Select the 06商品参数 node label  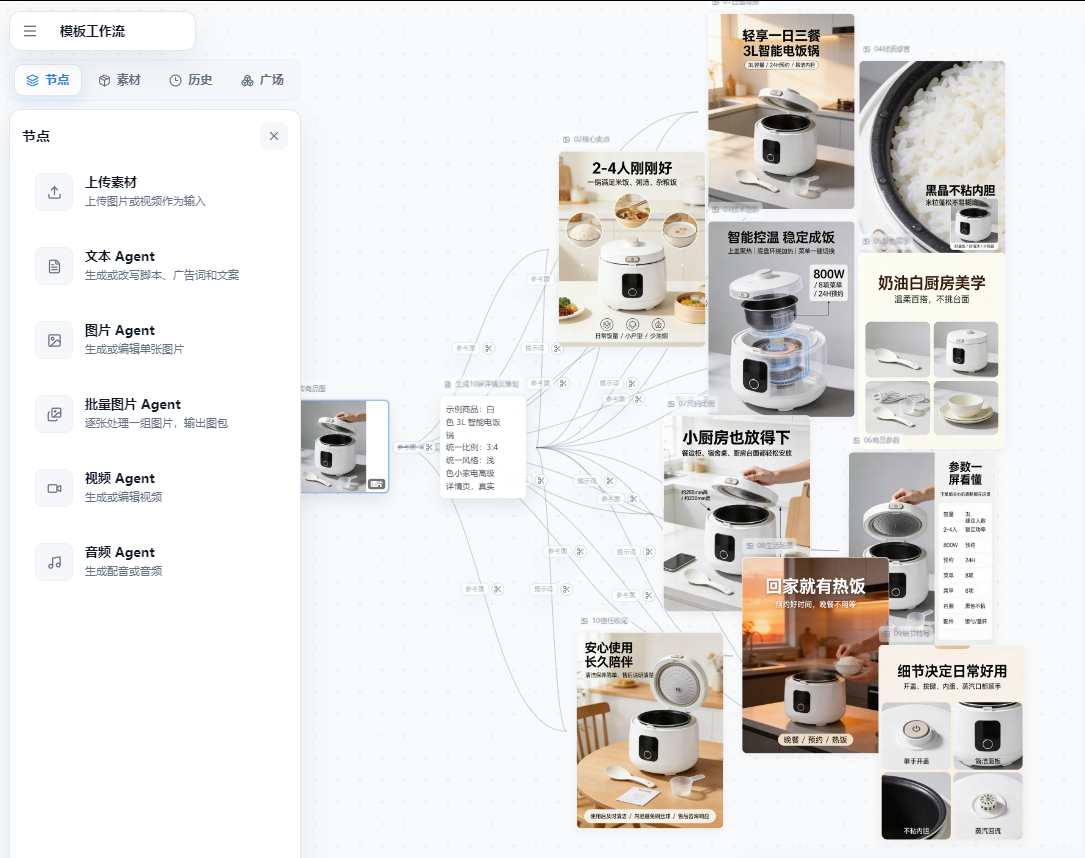(877, 440)
